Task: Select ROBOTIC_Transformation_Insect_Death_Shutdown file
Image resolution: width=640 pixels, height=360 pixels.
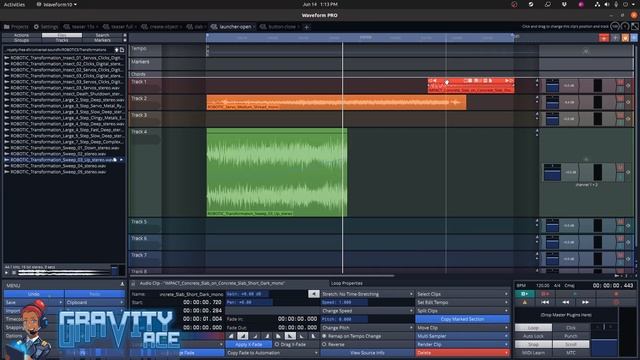Action: pos(65,94)
